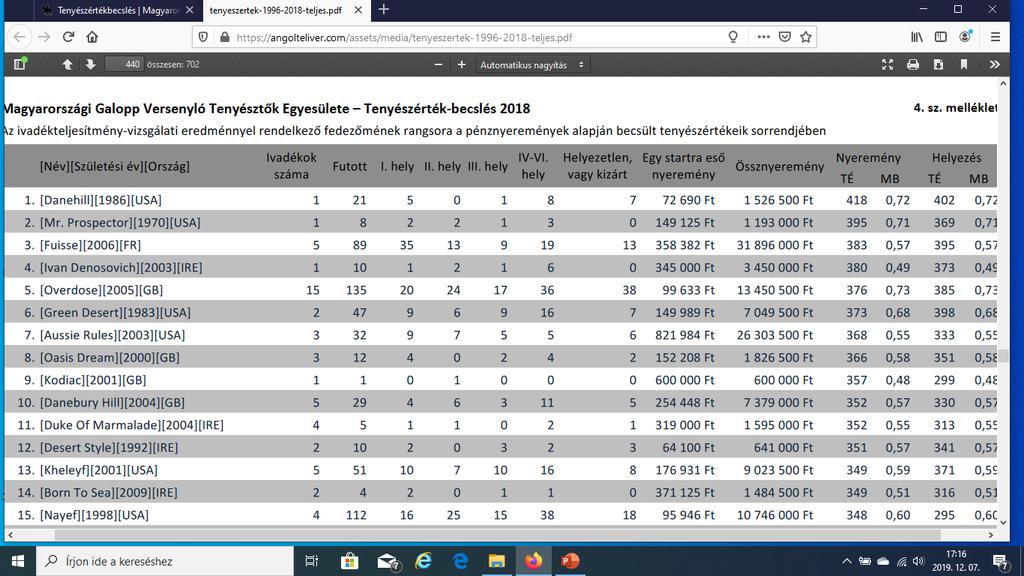Open File Explorer from taskbar

(x=497, y=561)
